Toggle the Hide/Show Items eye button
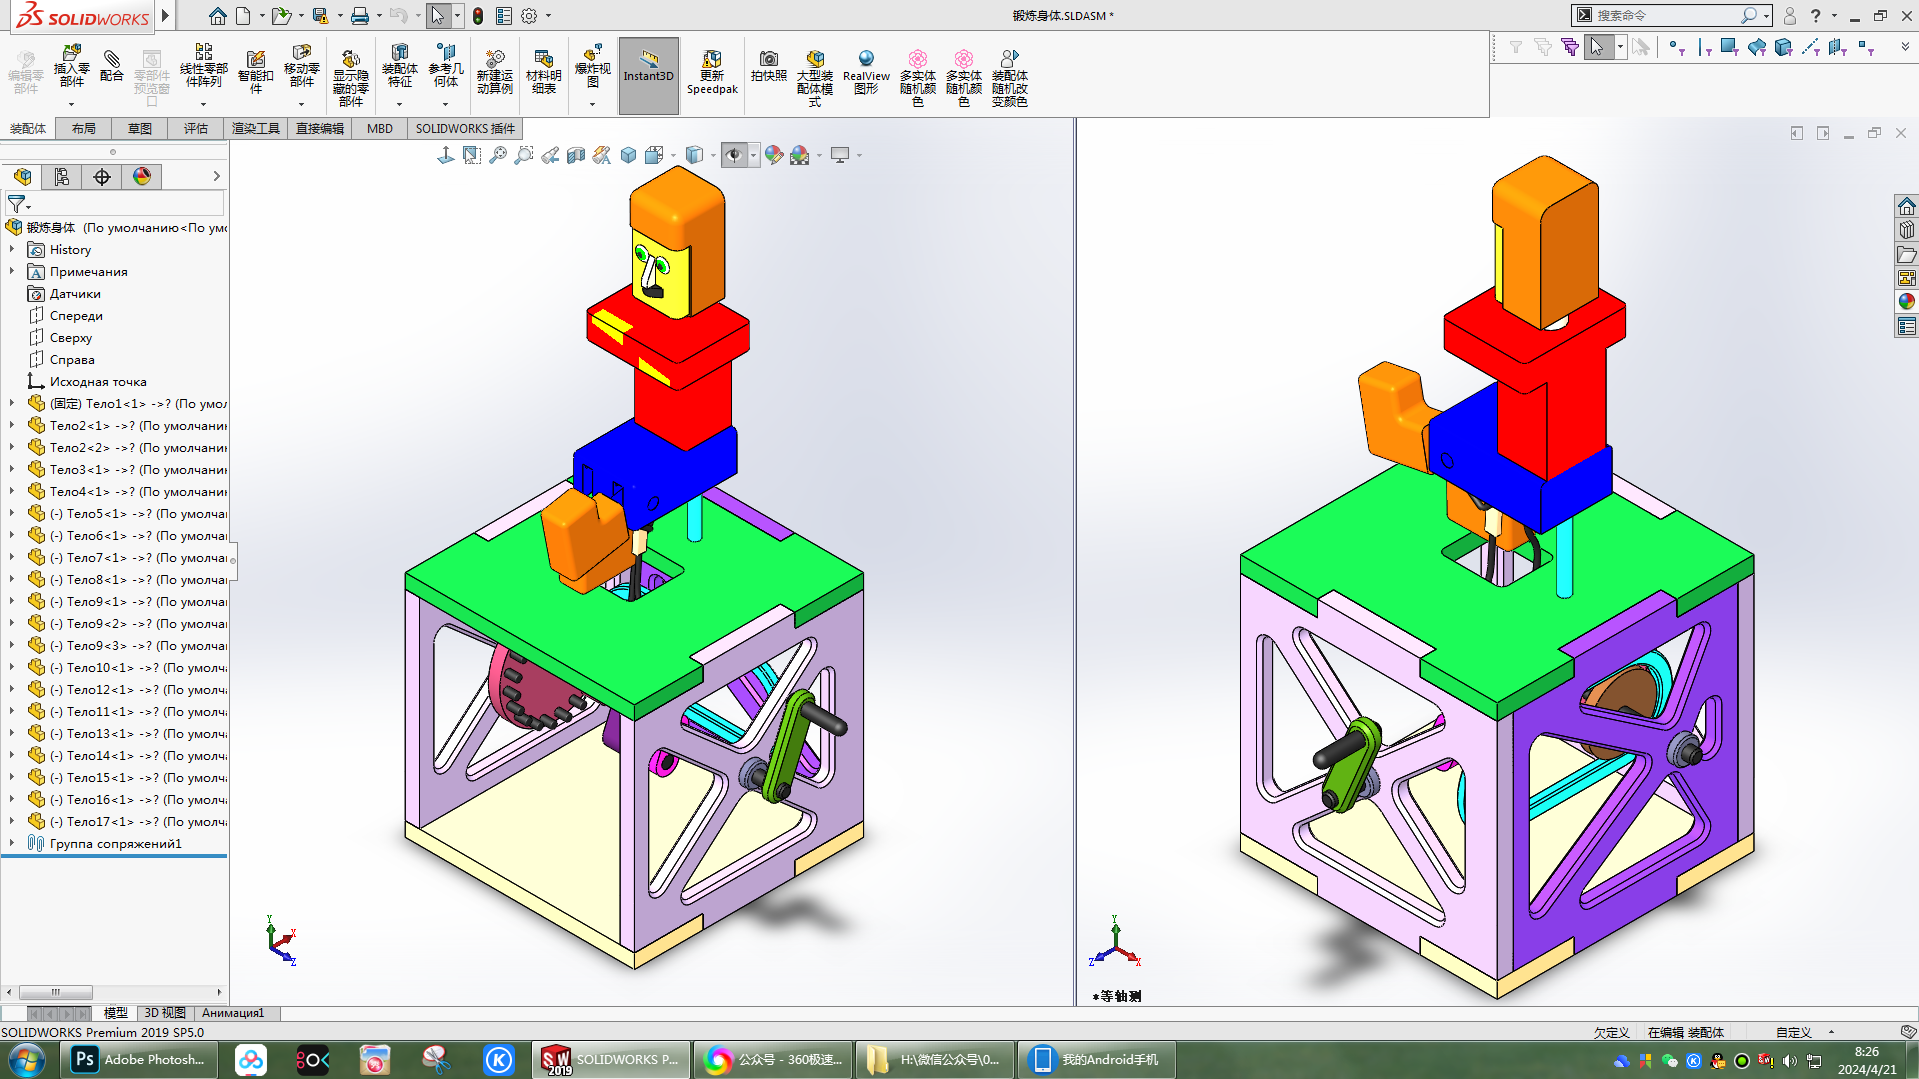 (x=734, y=155)
